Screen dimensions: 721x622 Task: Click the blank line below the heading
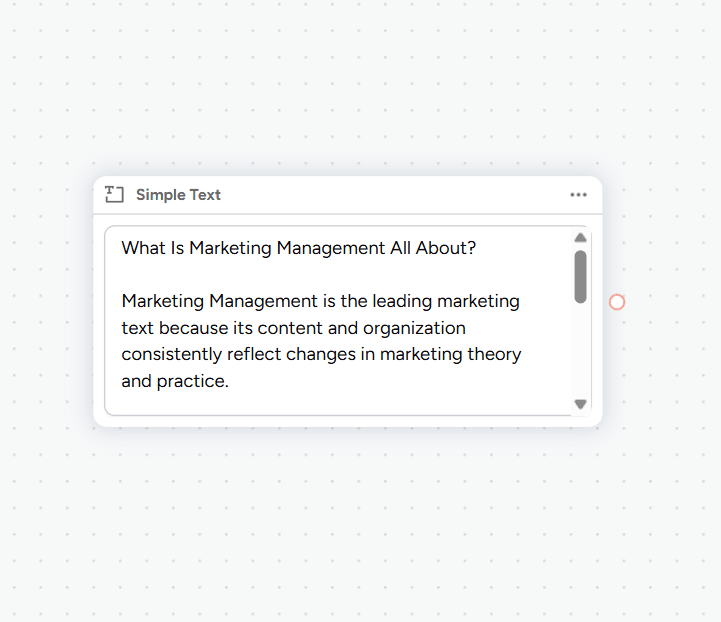click(300, 274)
